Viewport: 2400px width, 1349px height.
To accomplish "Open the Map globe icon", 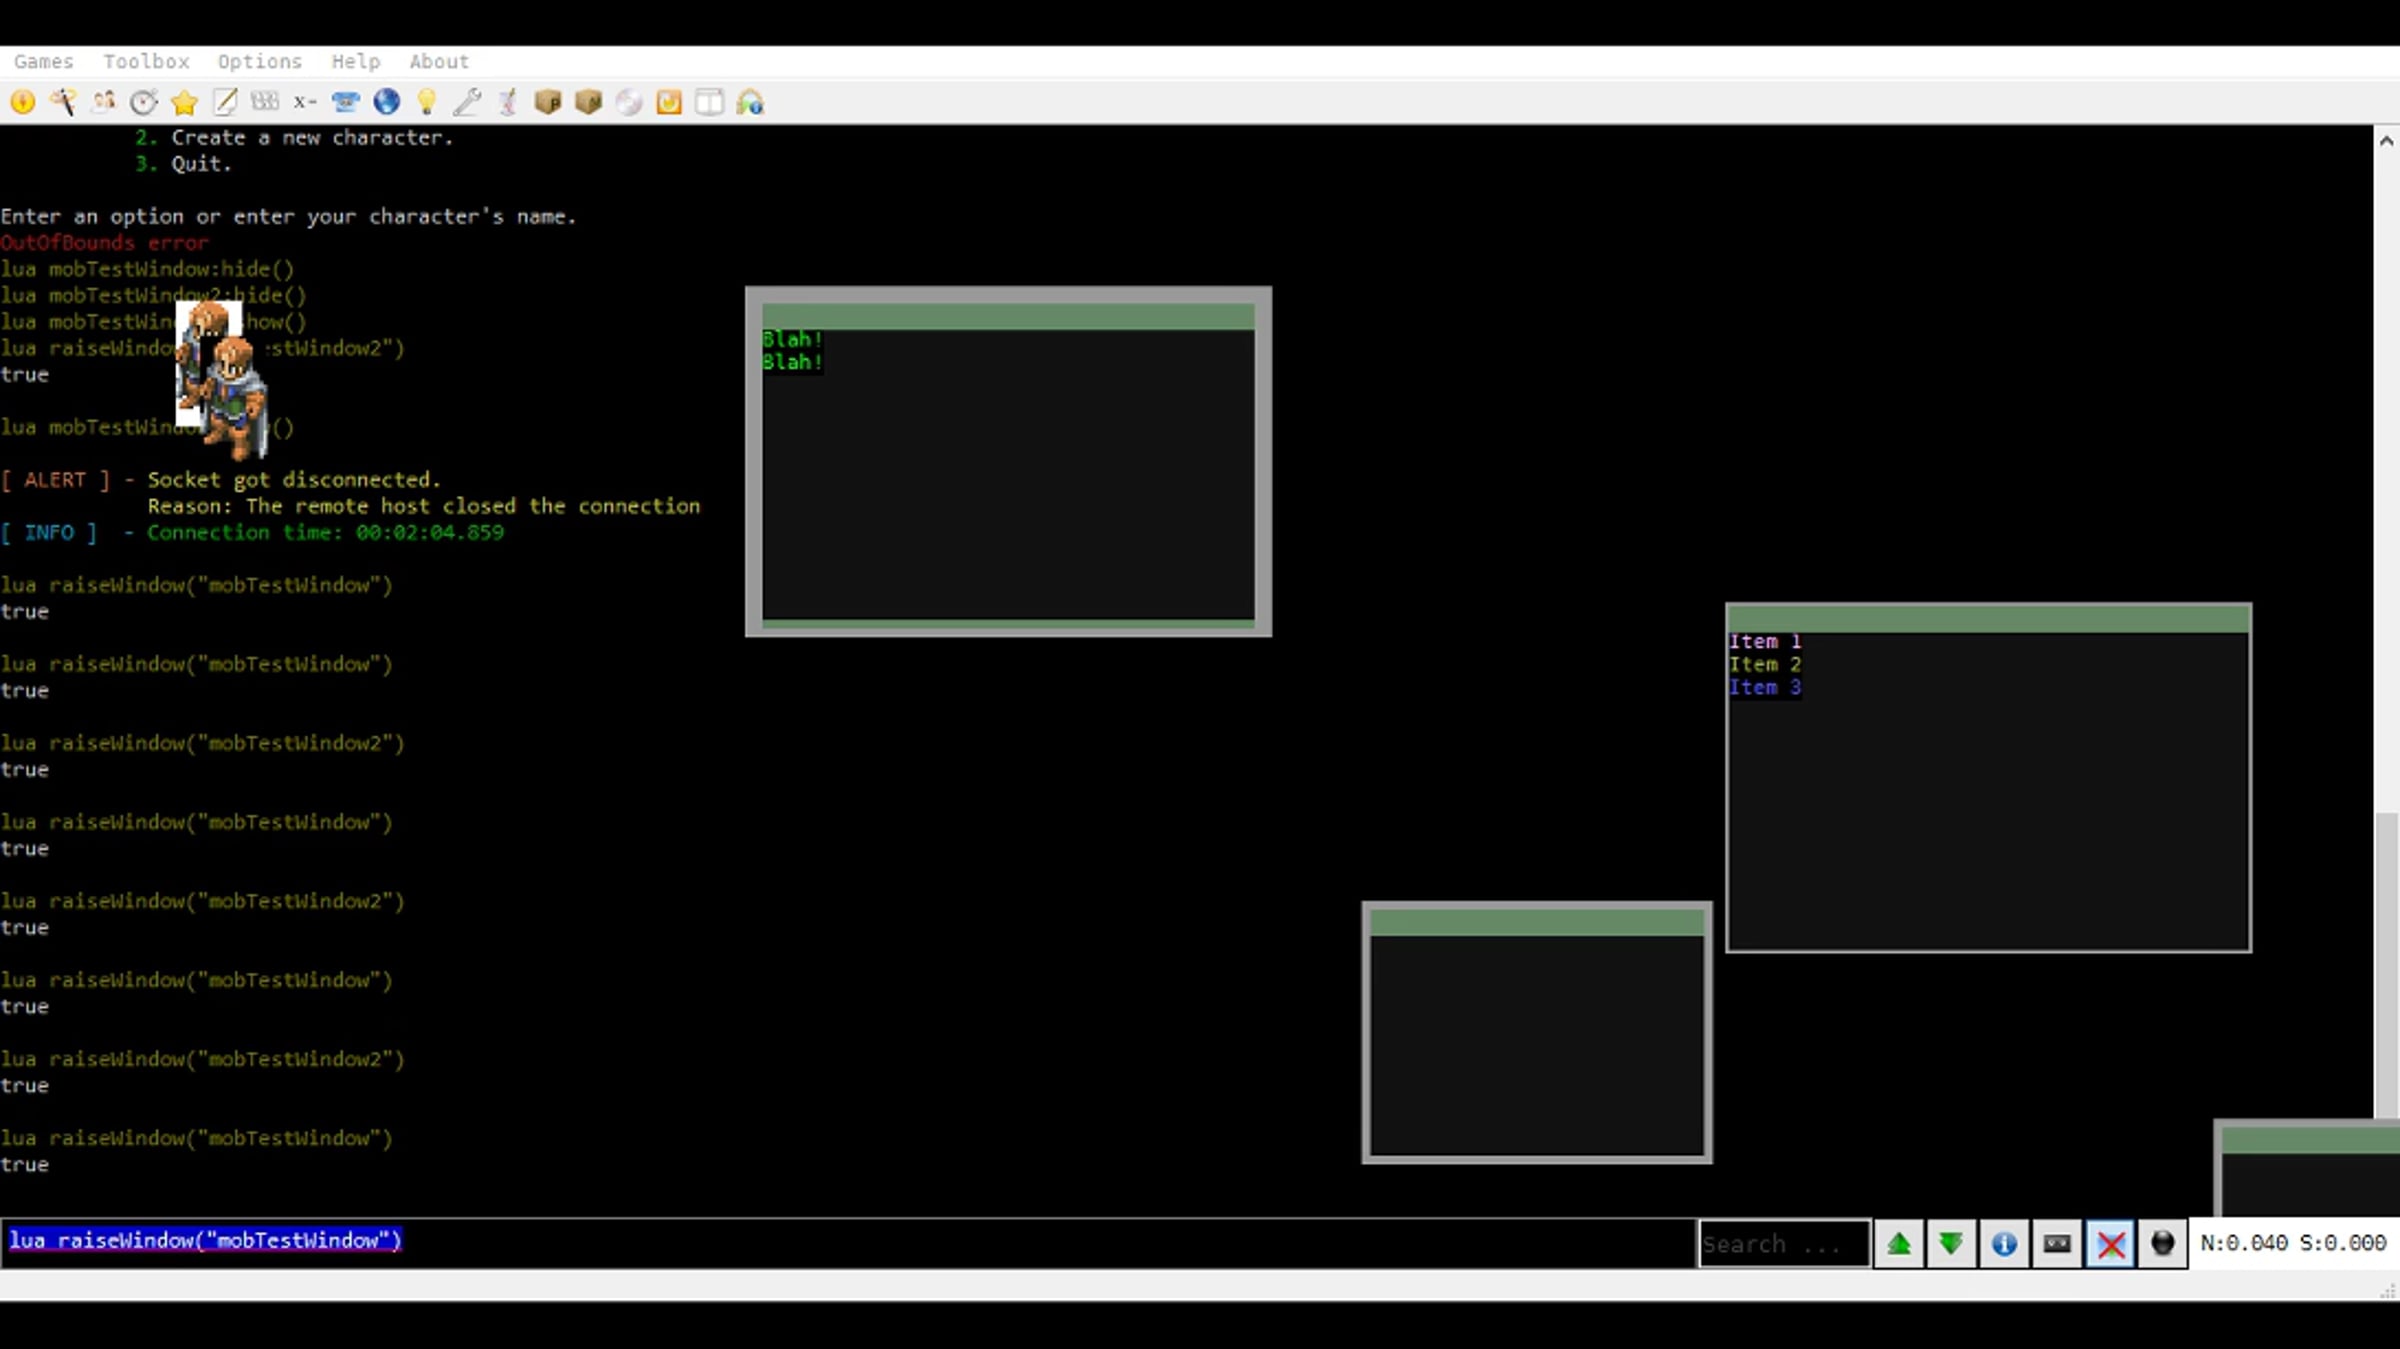I will click(386, 102).
